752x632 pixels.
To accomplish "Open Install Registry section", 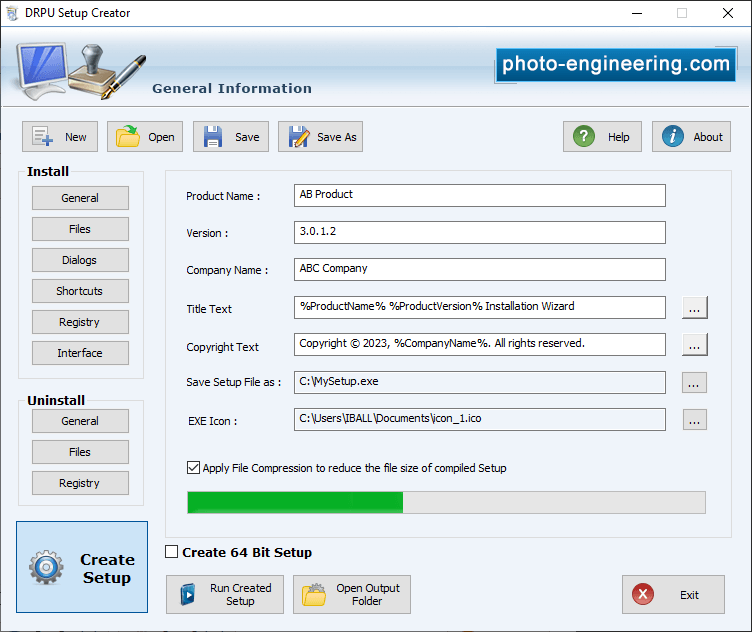I will [80, 322].
